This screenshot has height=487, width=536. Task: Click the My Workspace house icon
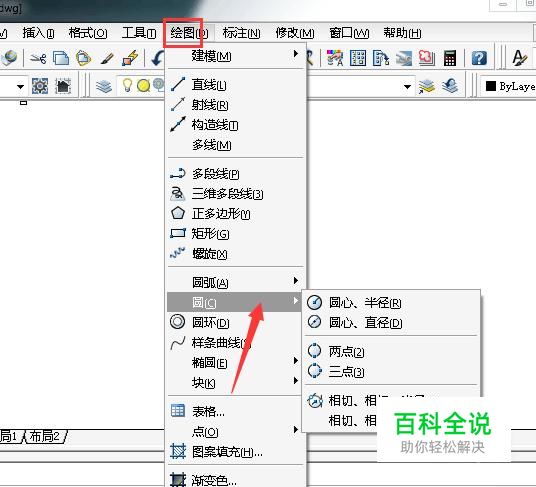coord(63,85)
